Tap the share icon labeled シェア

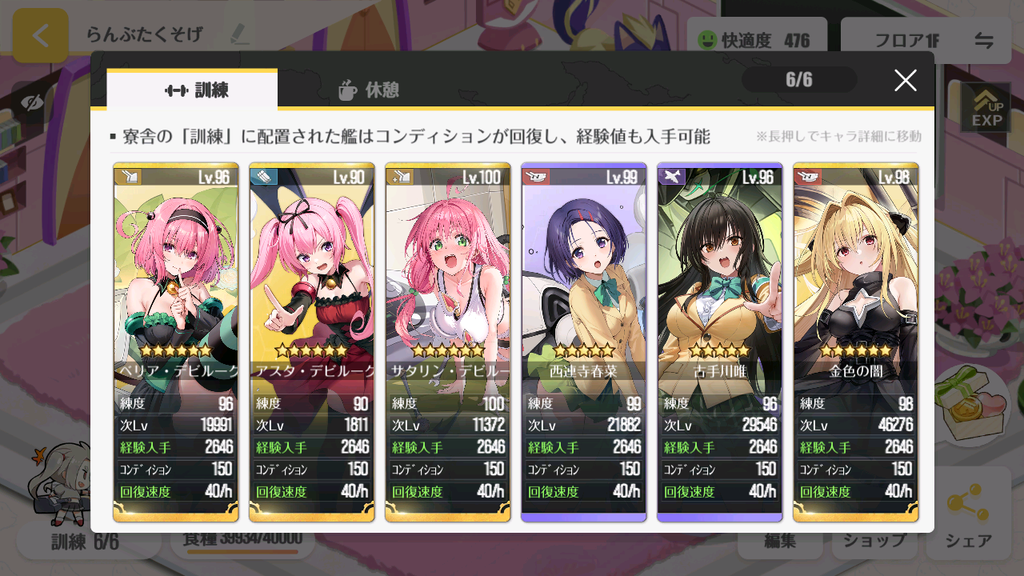click(x=968, y=516)
